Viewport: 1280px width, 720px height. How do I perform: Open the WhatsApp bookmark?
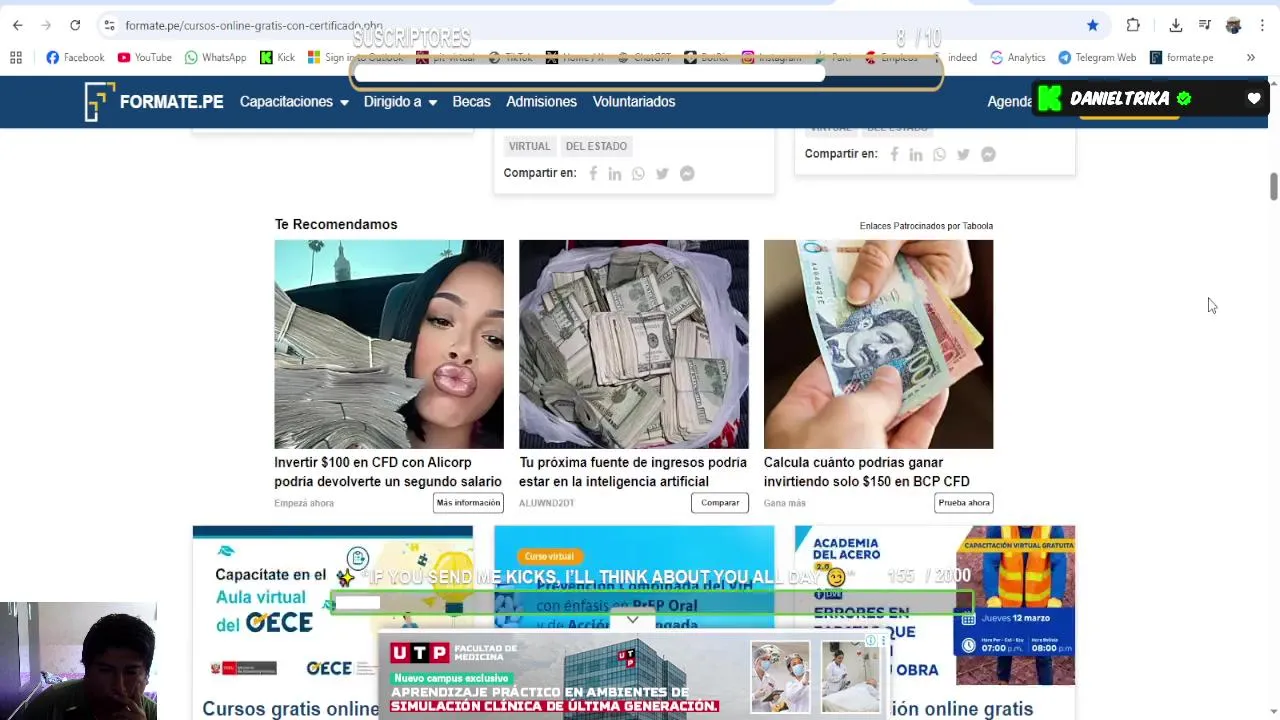tap(215, 57)
